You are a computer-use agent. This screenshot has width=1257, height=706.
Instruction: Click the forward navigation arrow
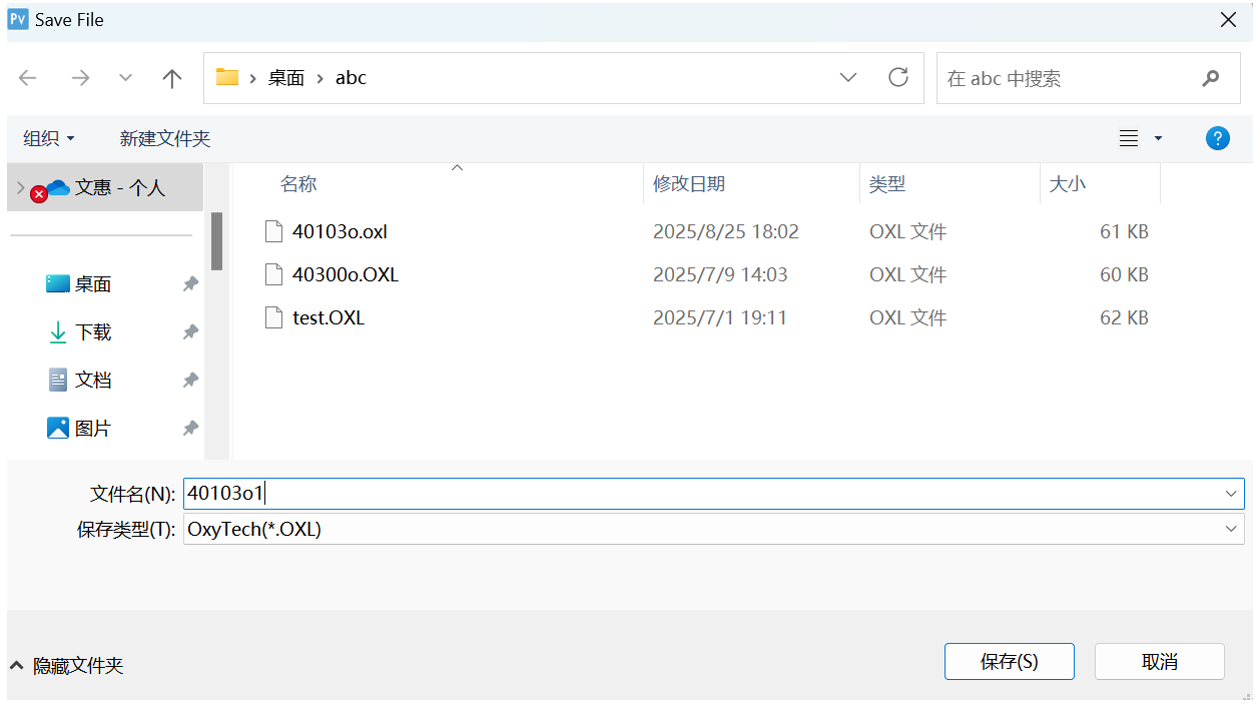pos(80,78)
